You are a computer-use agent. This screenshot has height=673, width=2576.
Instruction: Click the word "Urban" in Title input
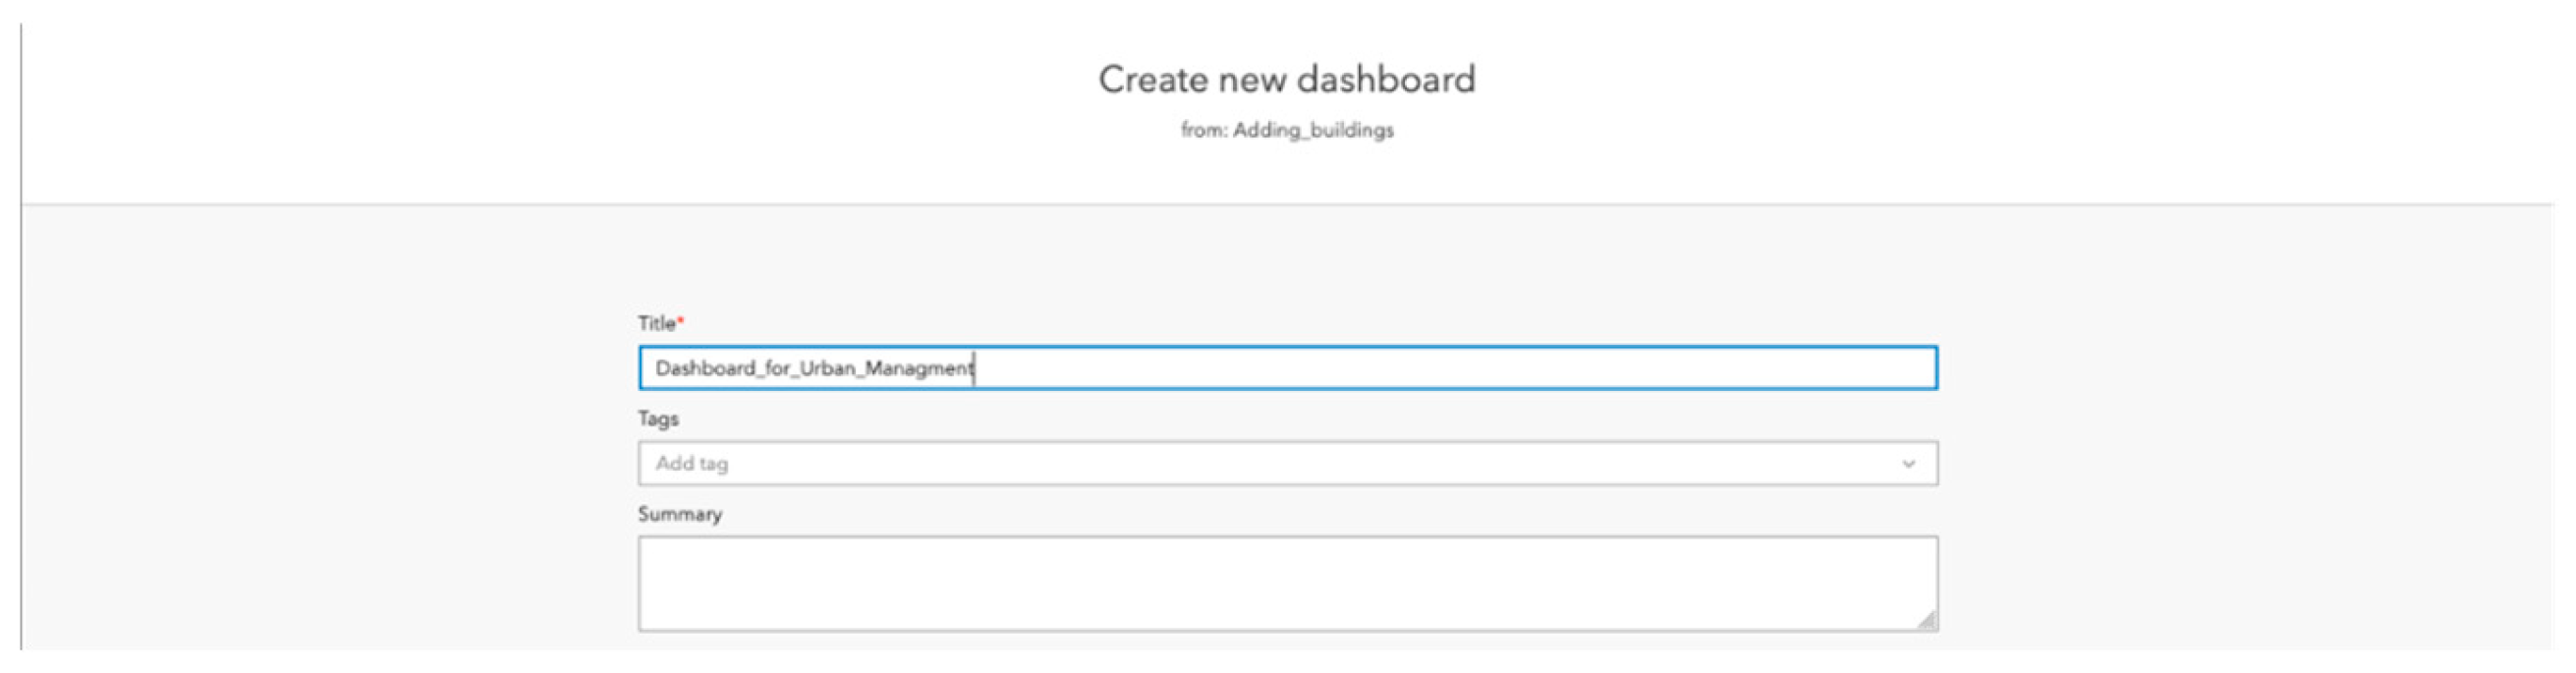tap(827, 368)
